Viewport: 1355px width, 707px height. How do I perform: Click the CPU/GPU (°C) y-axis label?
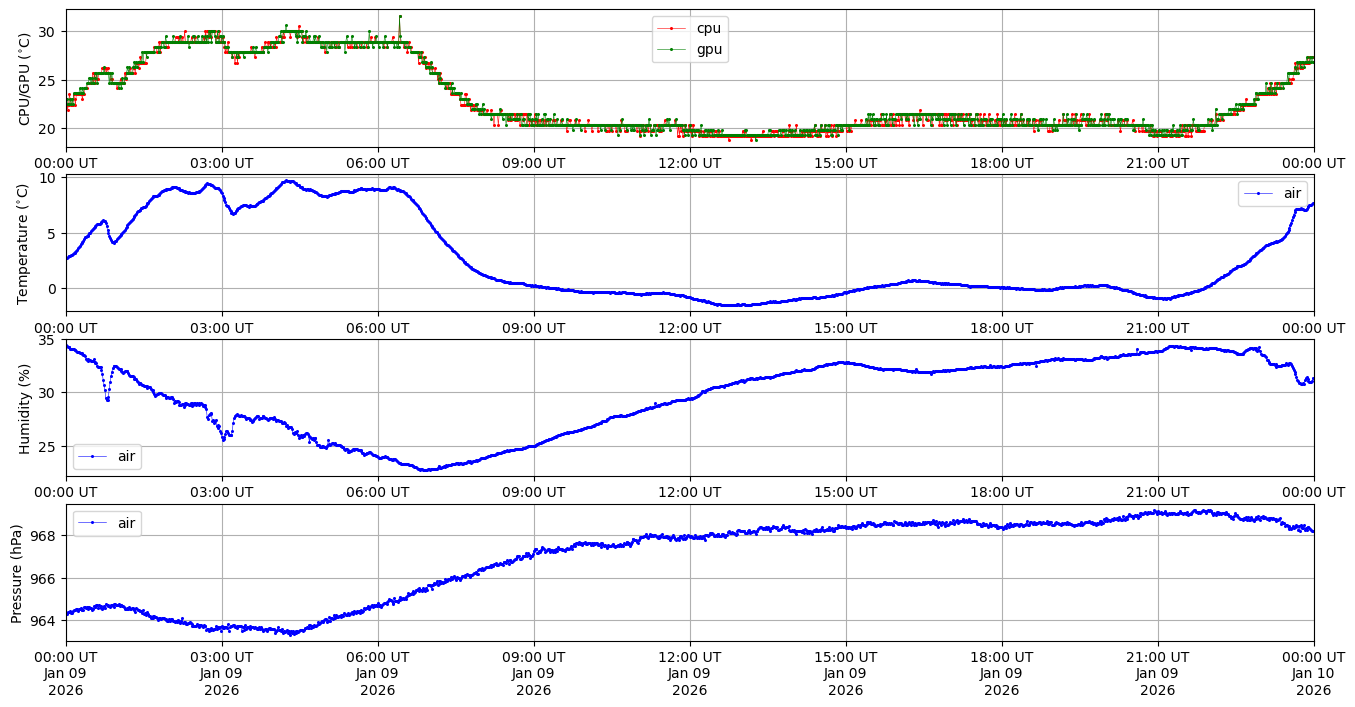(x=25, y=79)
